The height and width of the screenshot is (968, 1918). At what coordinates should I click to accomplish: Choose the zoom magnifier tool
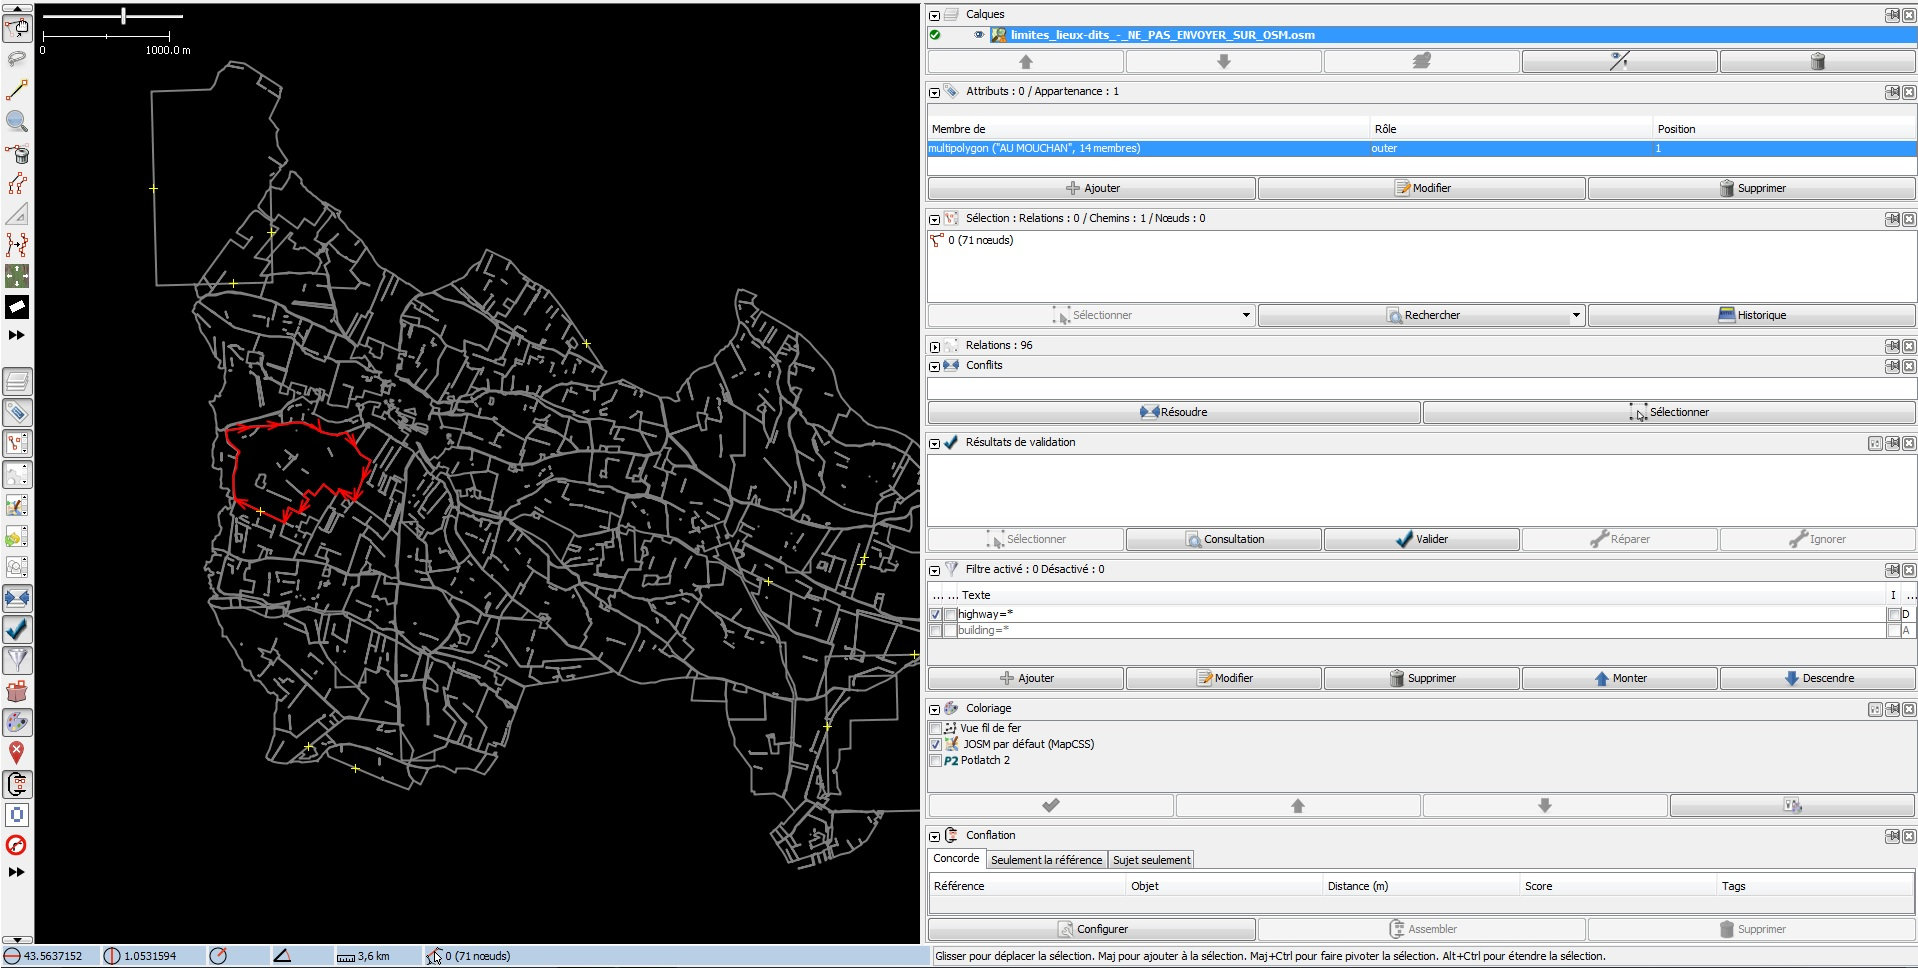coord(17,121)
